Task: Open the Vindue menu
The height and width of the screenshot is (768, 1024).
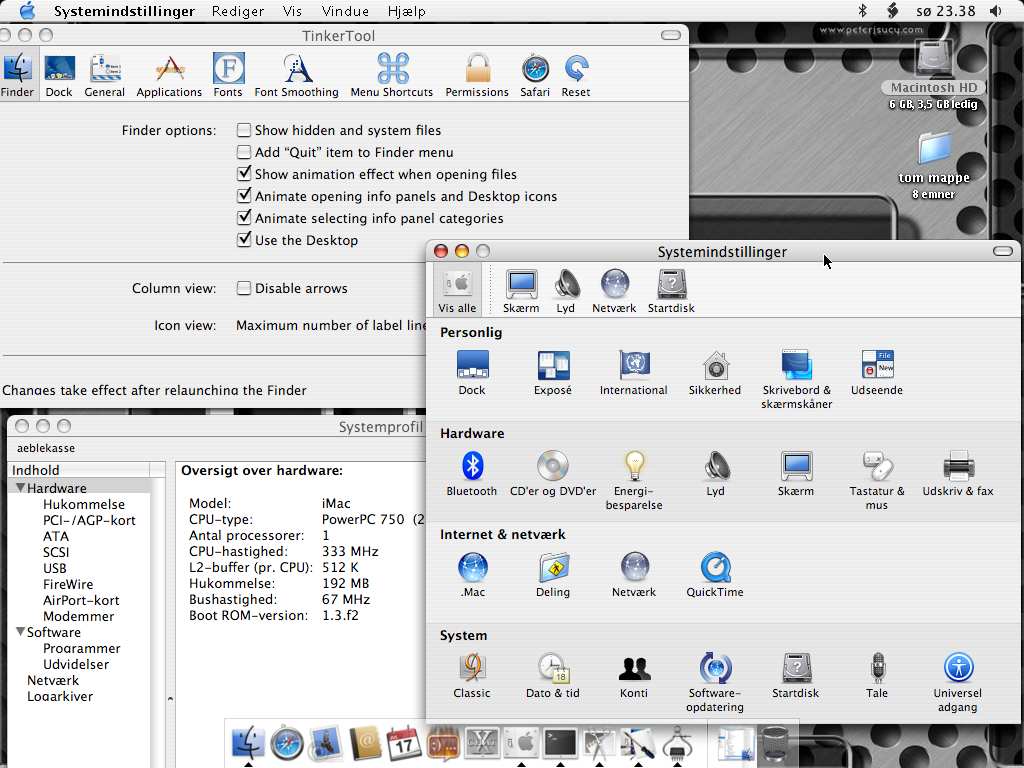Action: (345, 11)
